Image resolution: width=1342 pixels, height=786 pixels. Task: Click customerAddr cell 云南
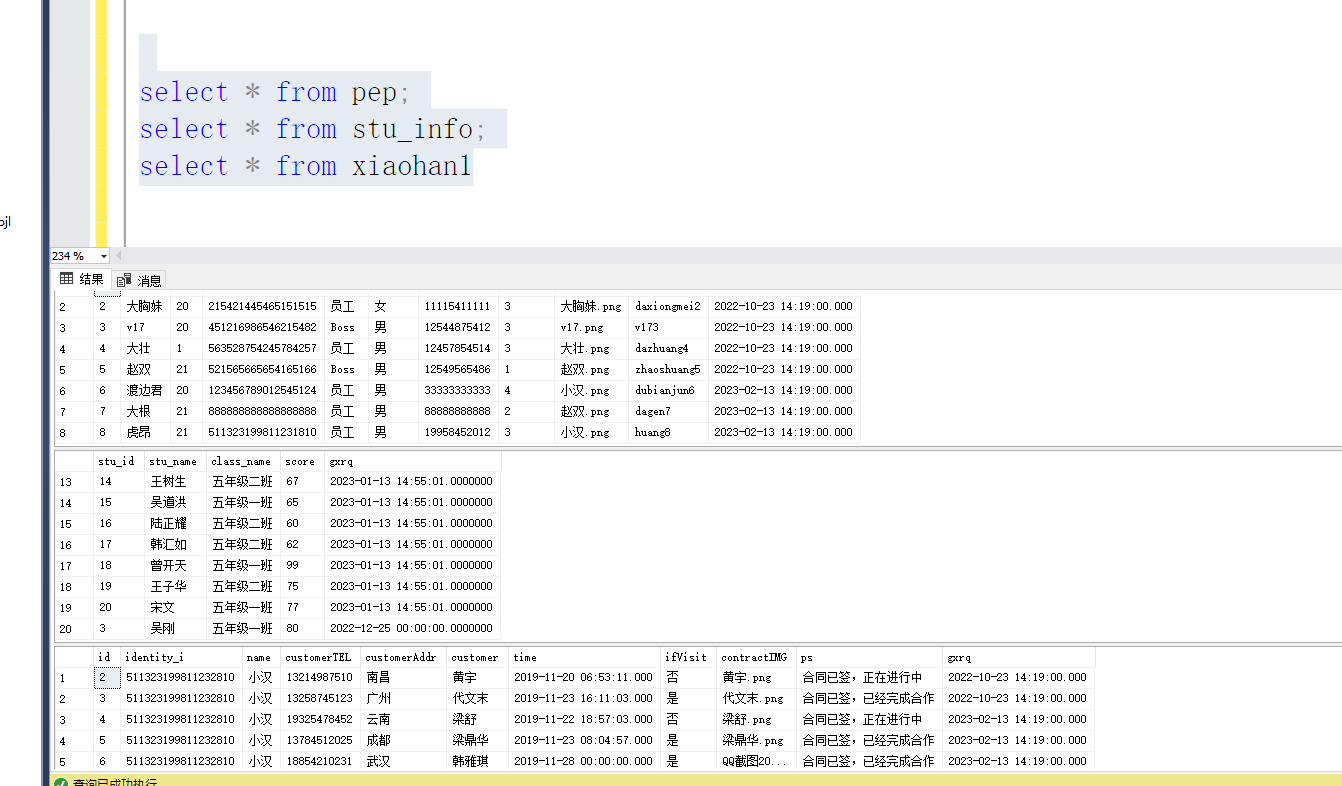pos(402,719)
